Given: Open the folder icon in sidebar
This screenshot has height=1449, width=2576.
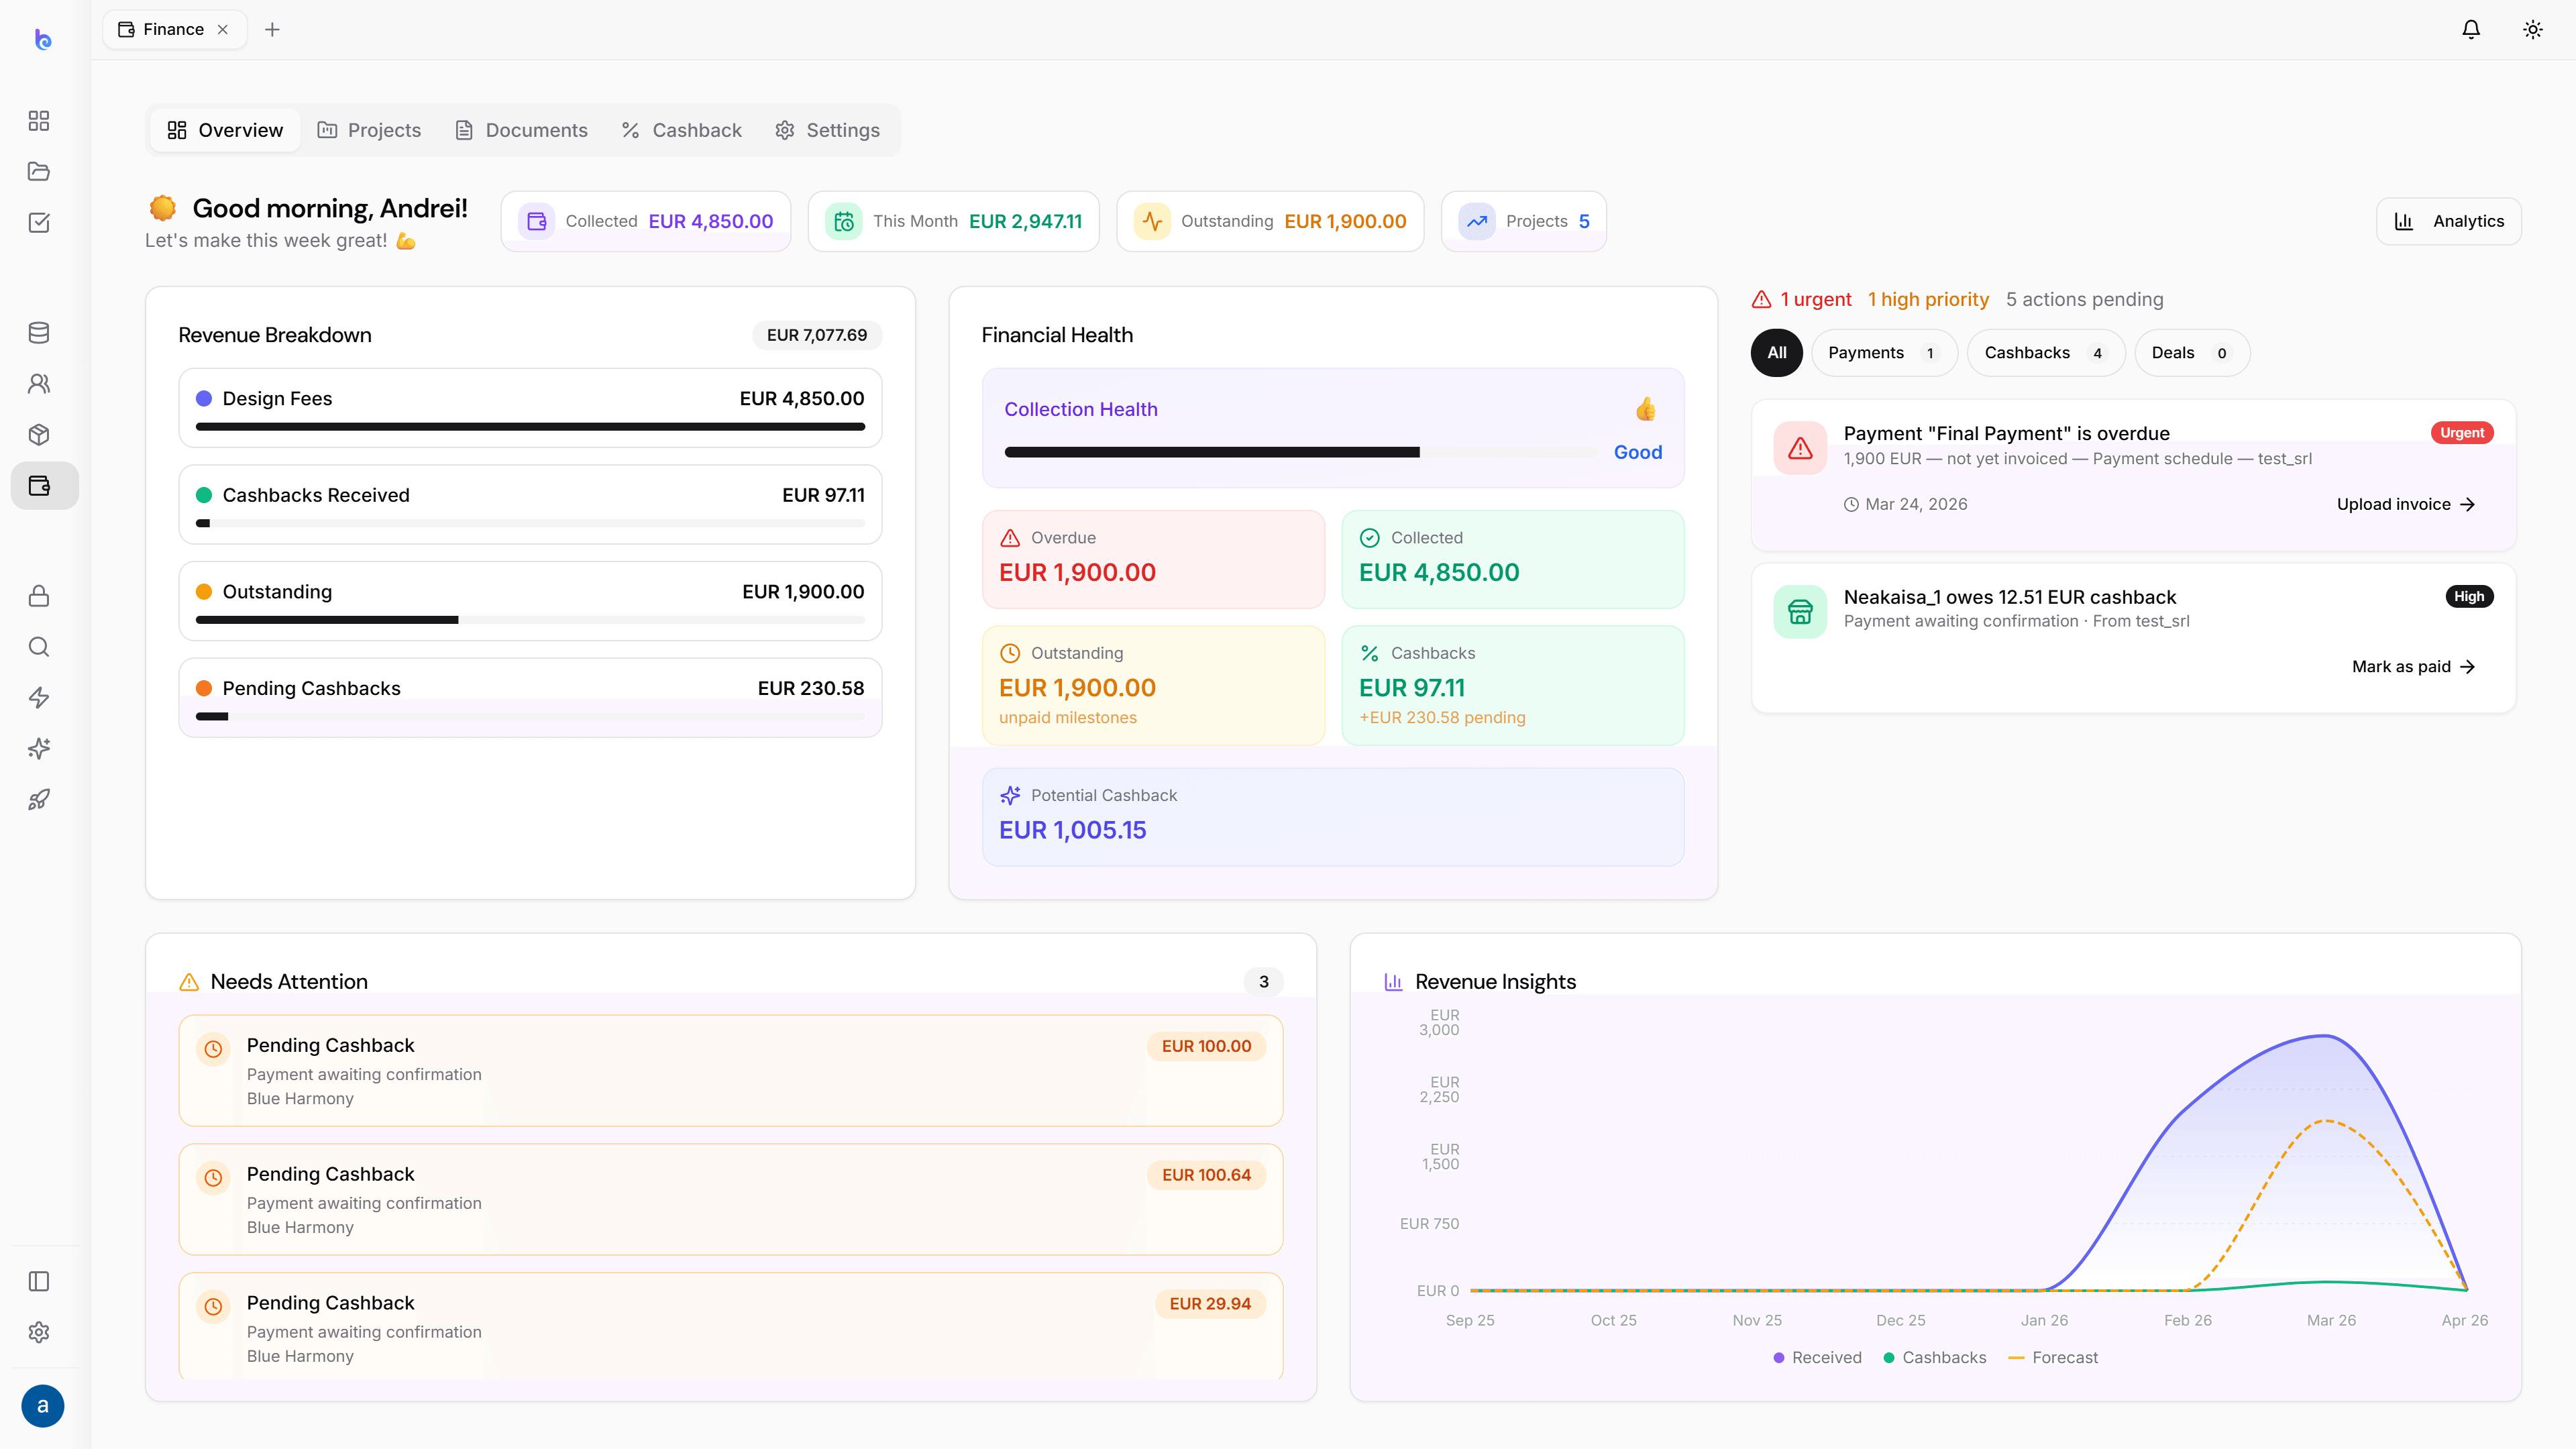Looking at the screenshot, I should click(39, 171).
